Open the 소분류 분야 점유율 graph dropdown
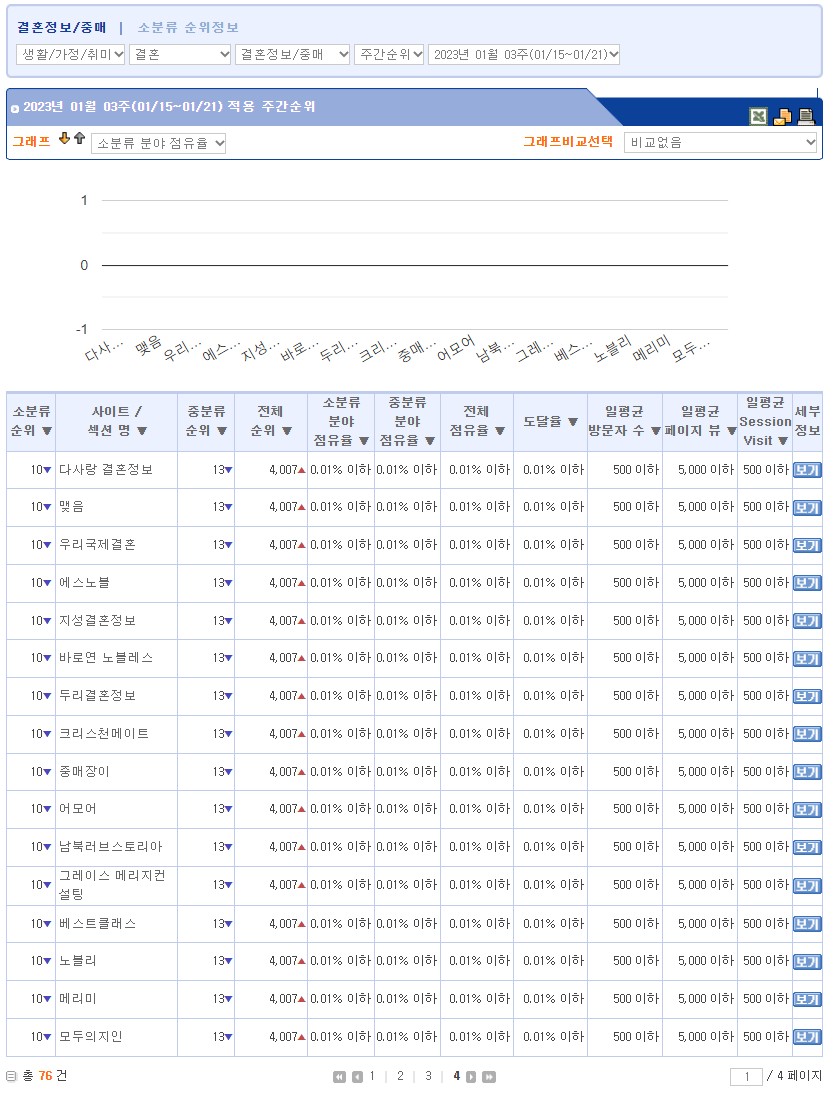Viewport: 833px width, 1110px height. pyautogui.click(x=159, y=143)
